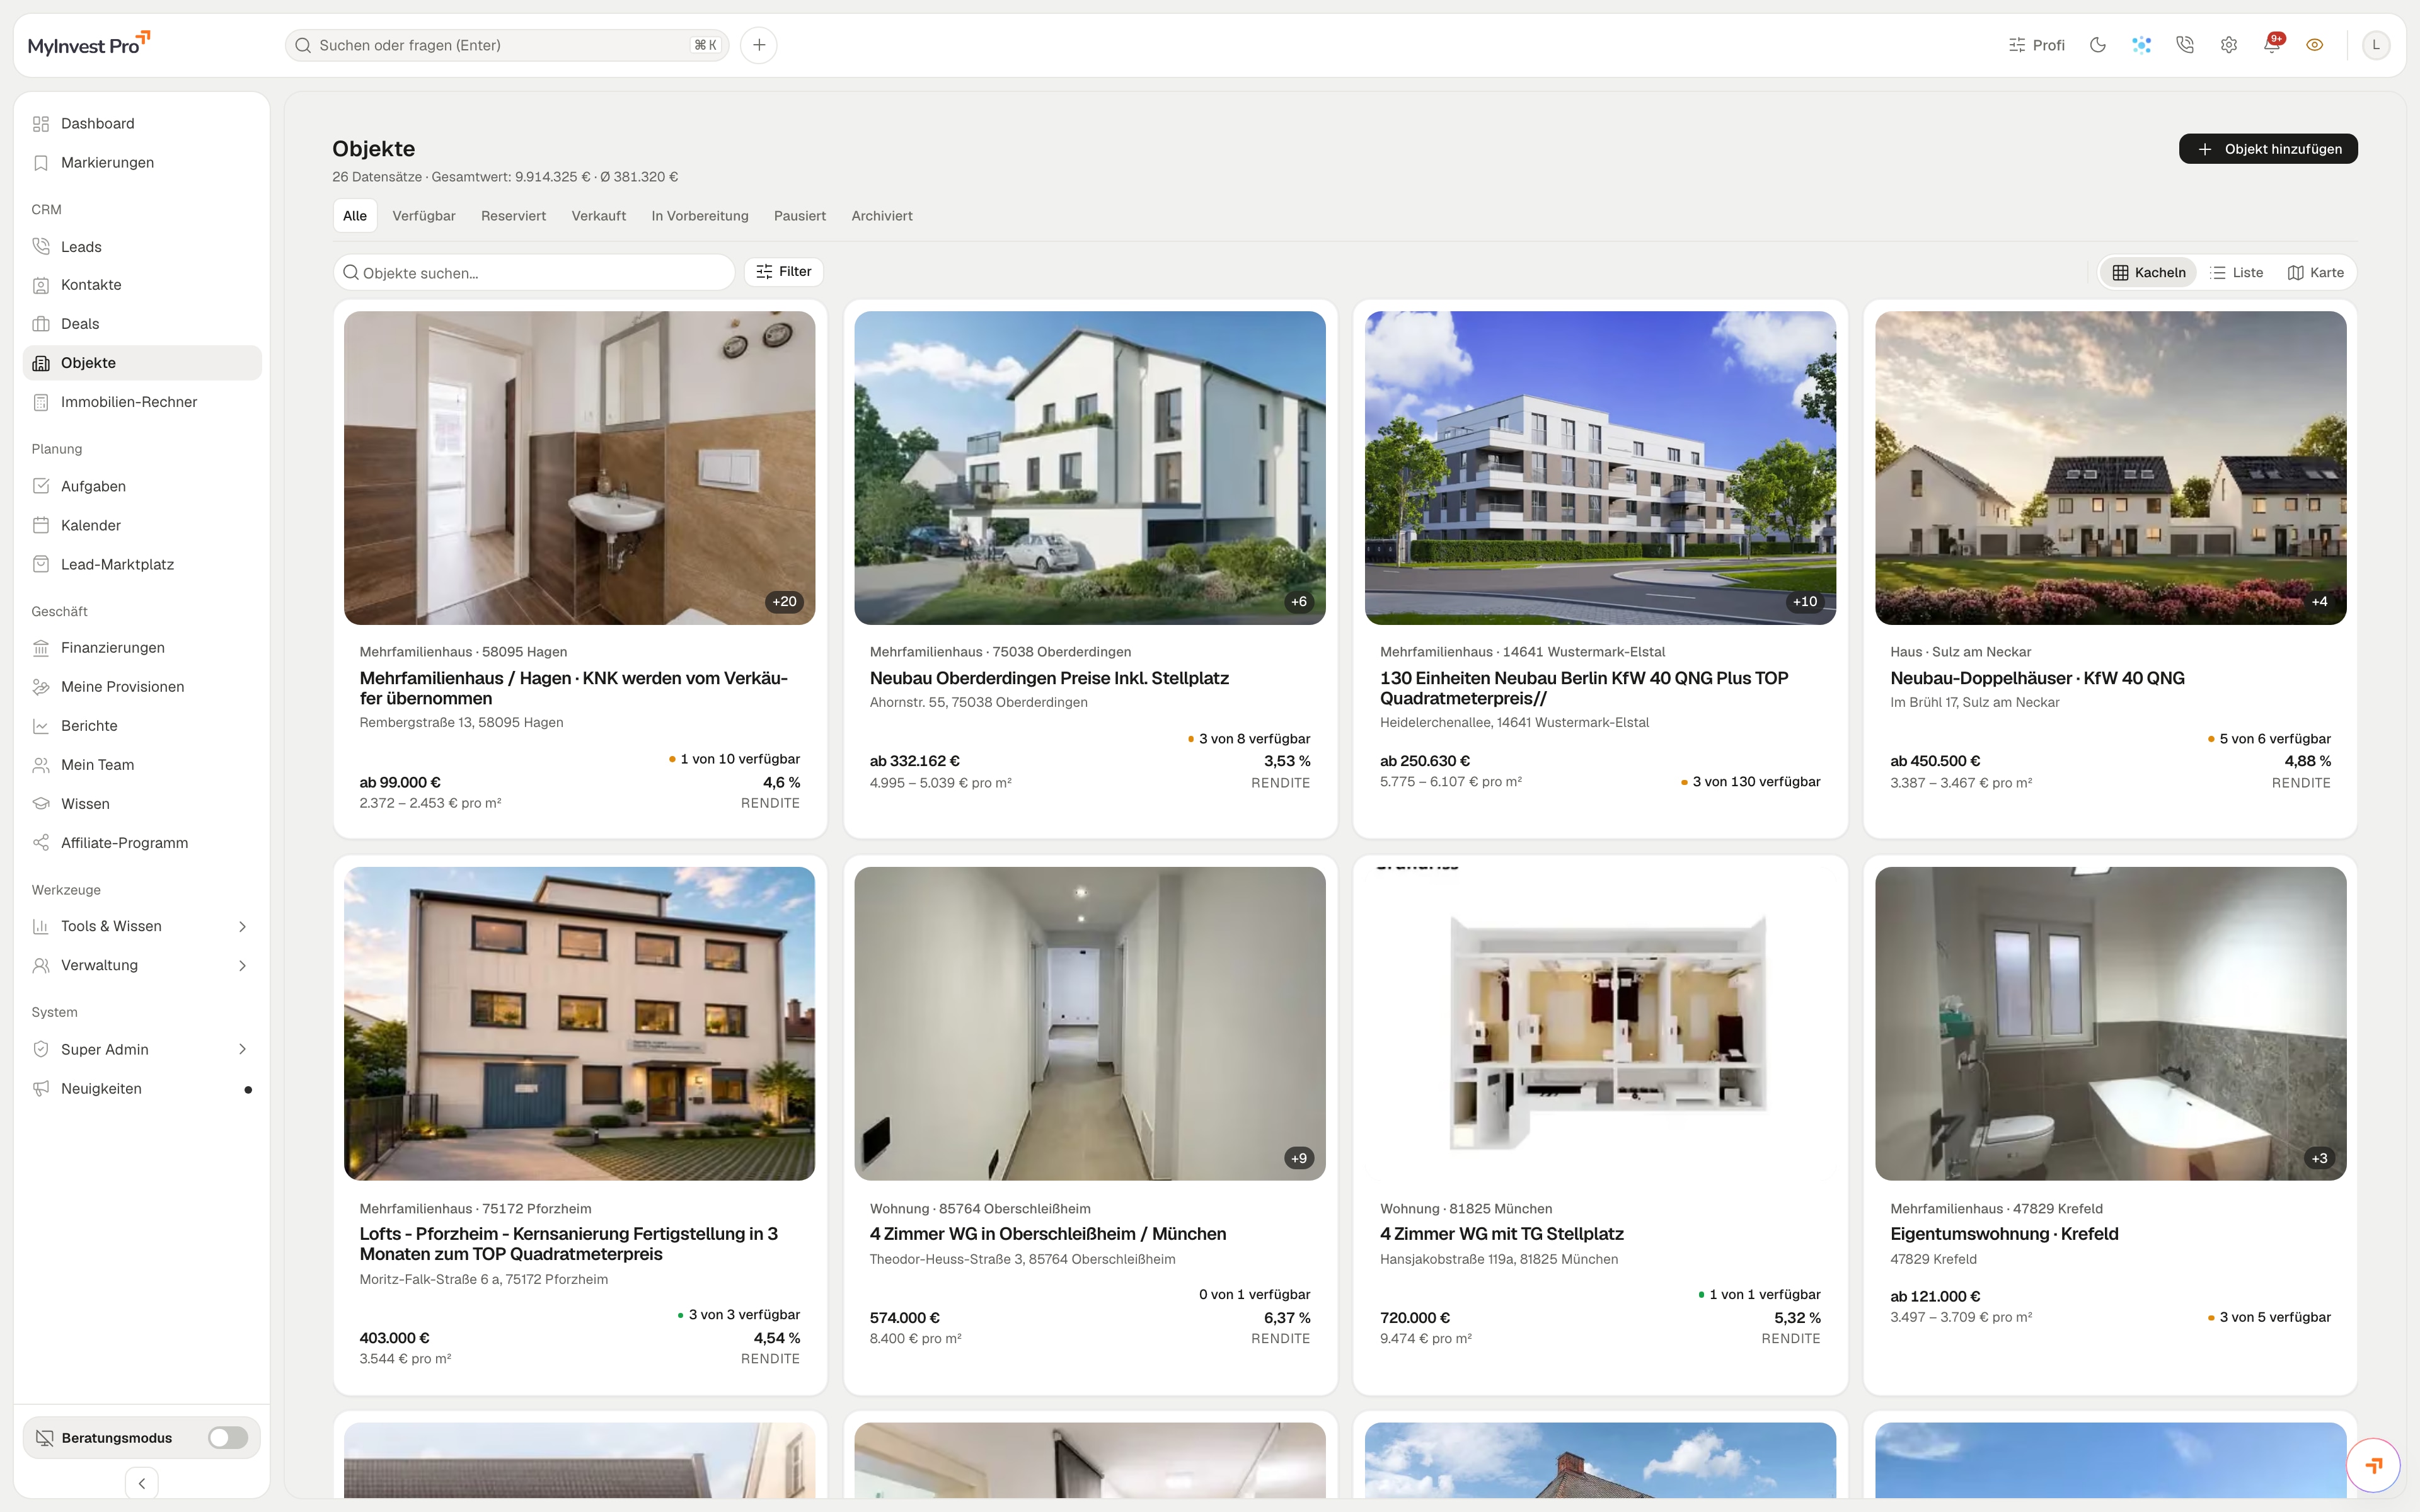
Task: Toggle the Beratungsmodus switch
Action: (x=227, y=1438)
